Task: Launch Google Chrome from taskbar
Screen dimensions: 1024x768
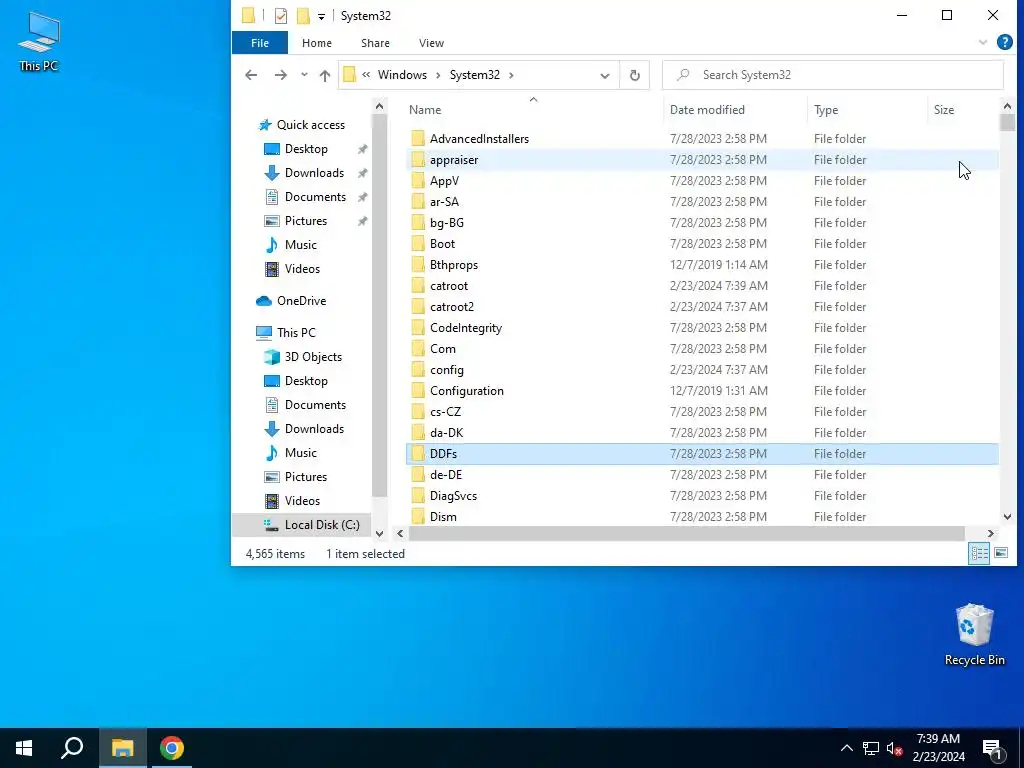Action: click(172, 748)
